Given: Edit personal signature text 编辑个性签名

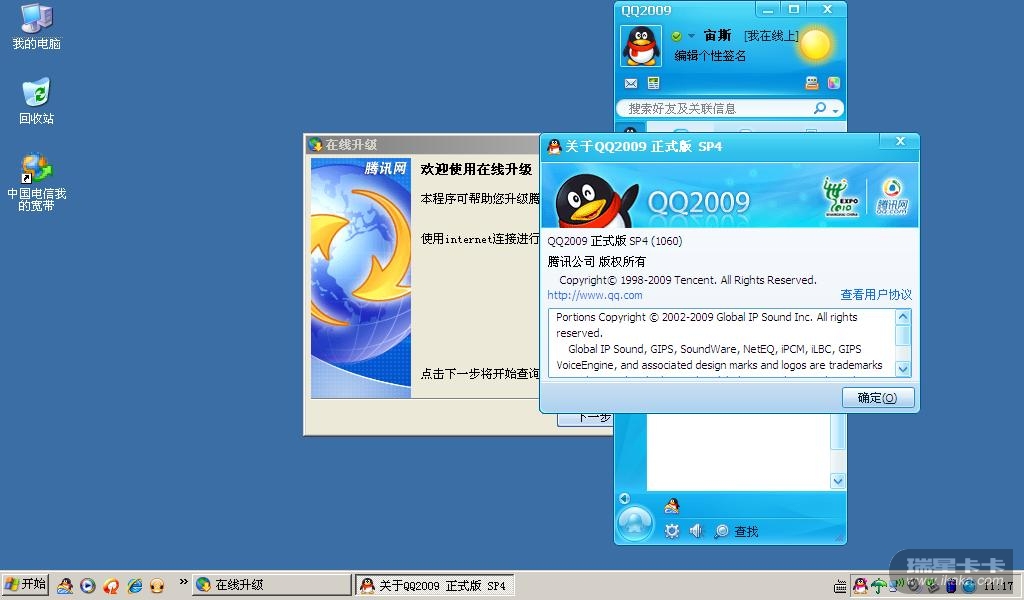Looking at the screenshot, I should [x=710, y=55].
